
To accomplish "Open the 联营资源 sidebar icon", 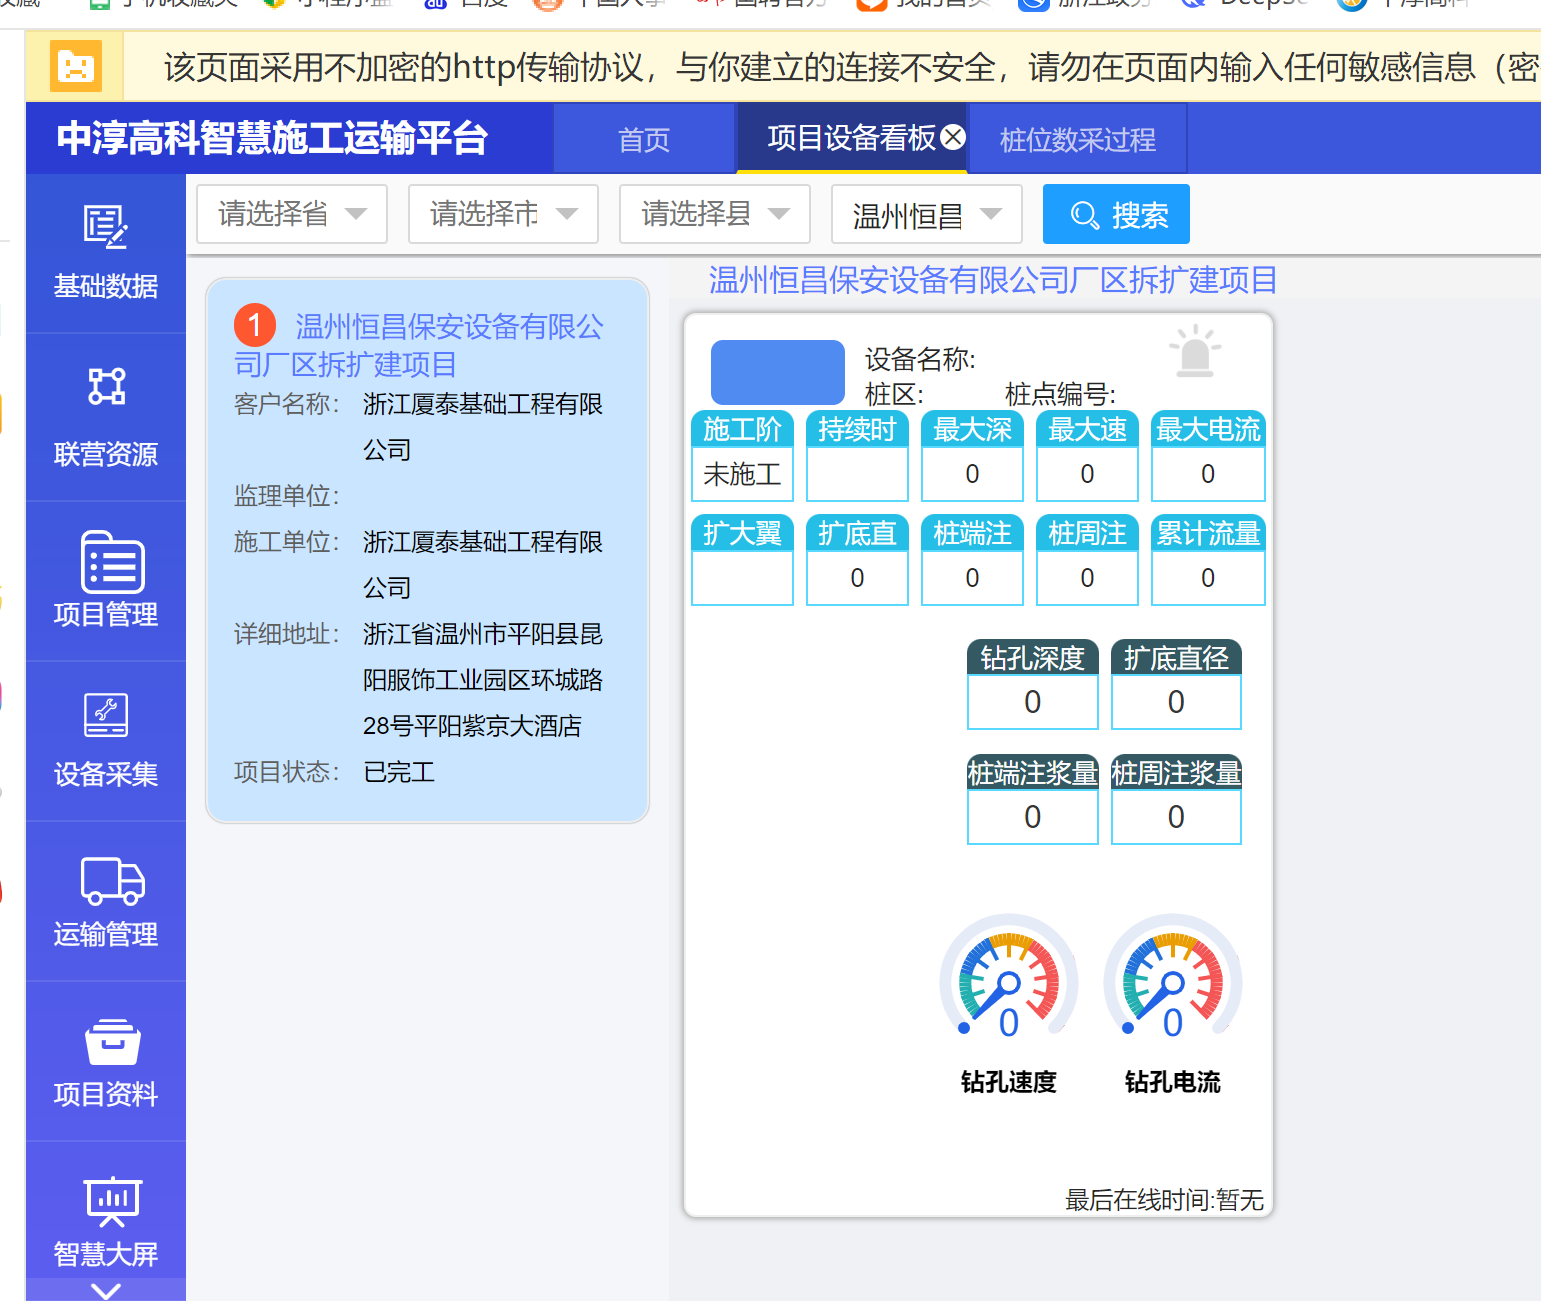I will (x=105, y=387).
